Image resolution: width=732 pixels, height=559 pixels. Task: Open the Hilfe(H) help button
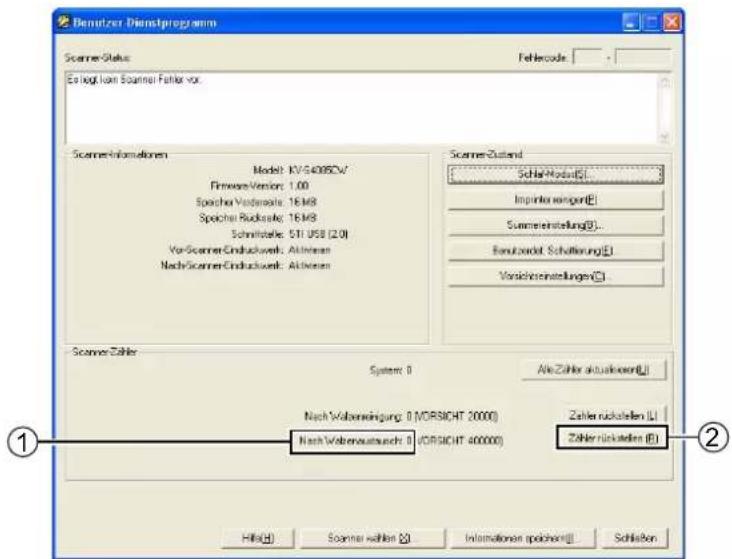click(x=258, y=538)
